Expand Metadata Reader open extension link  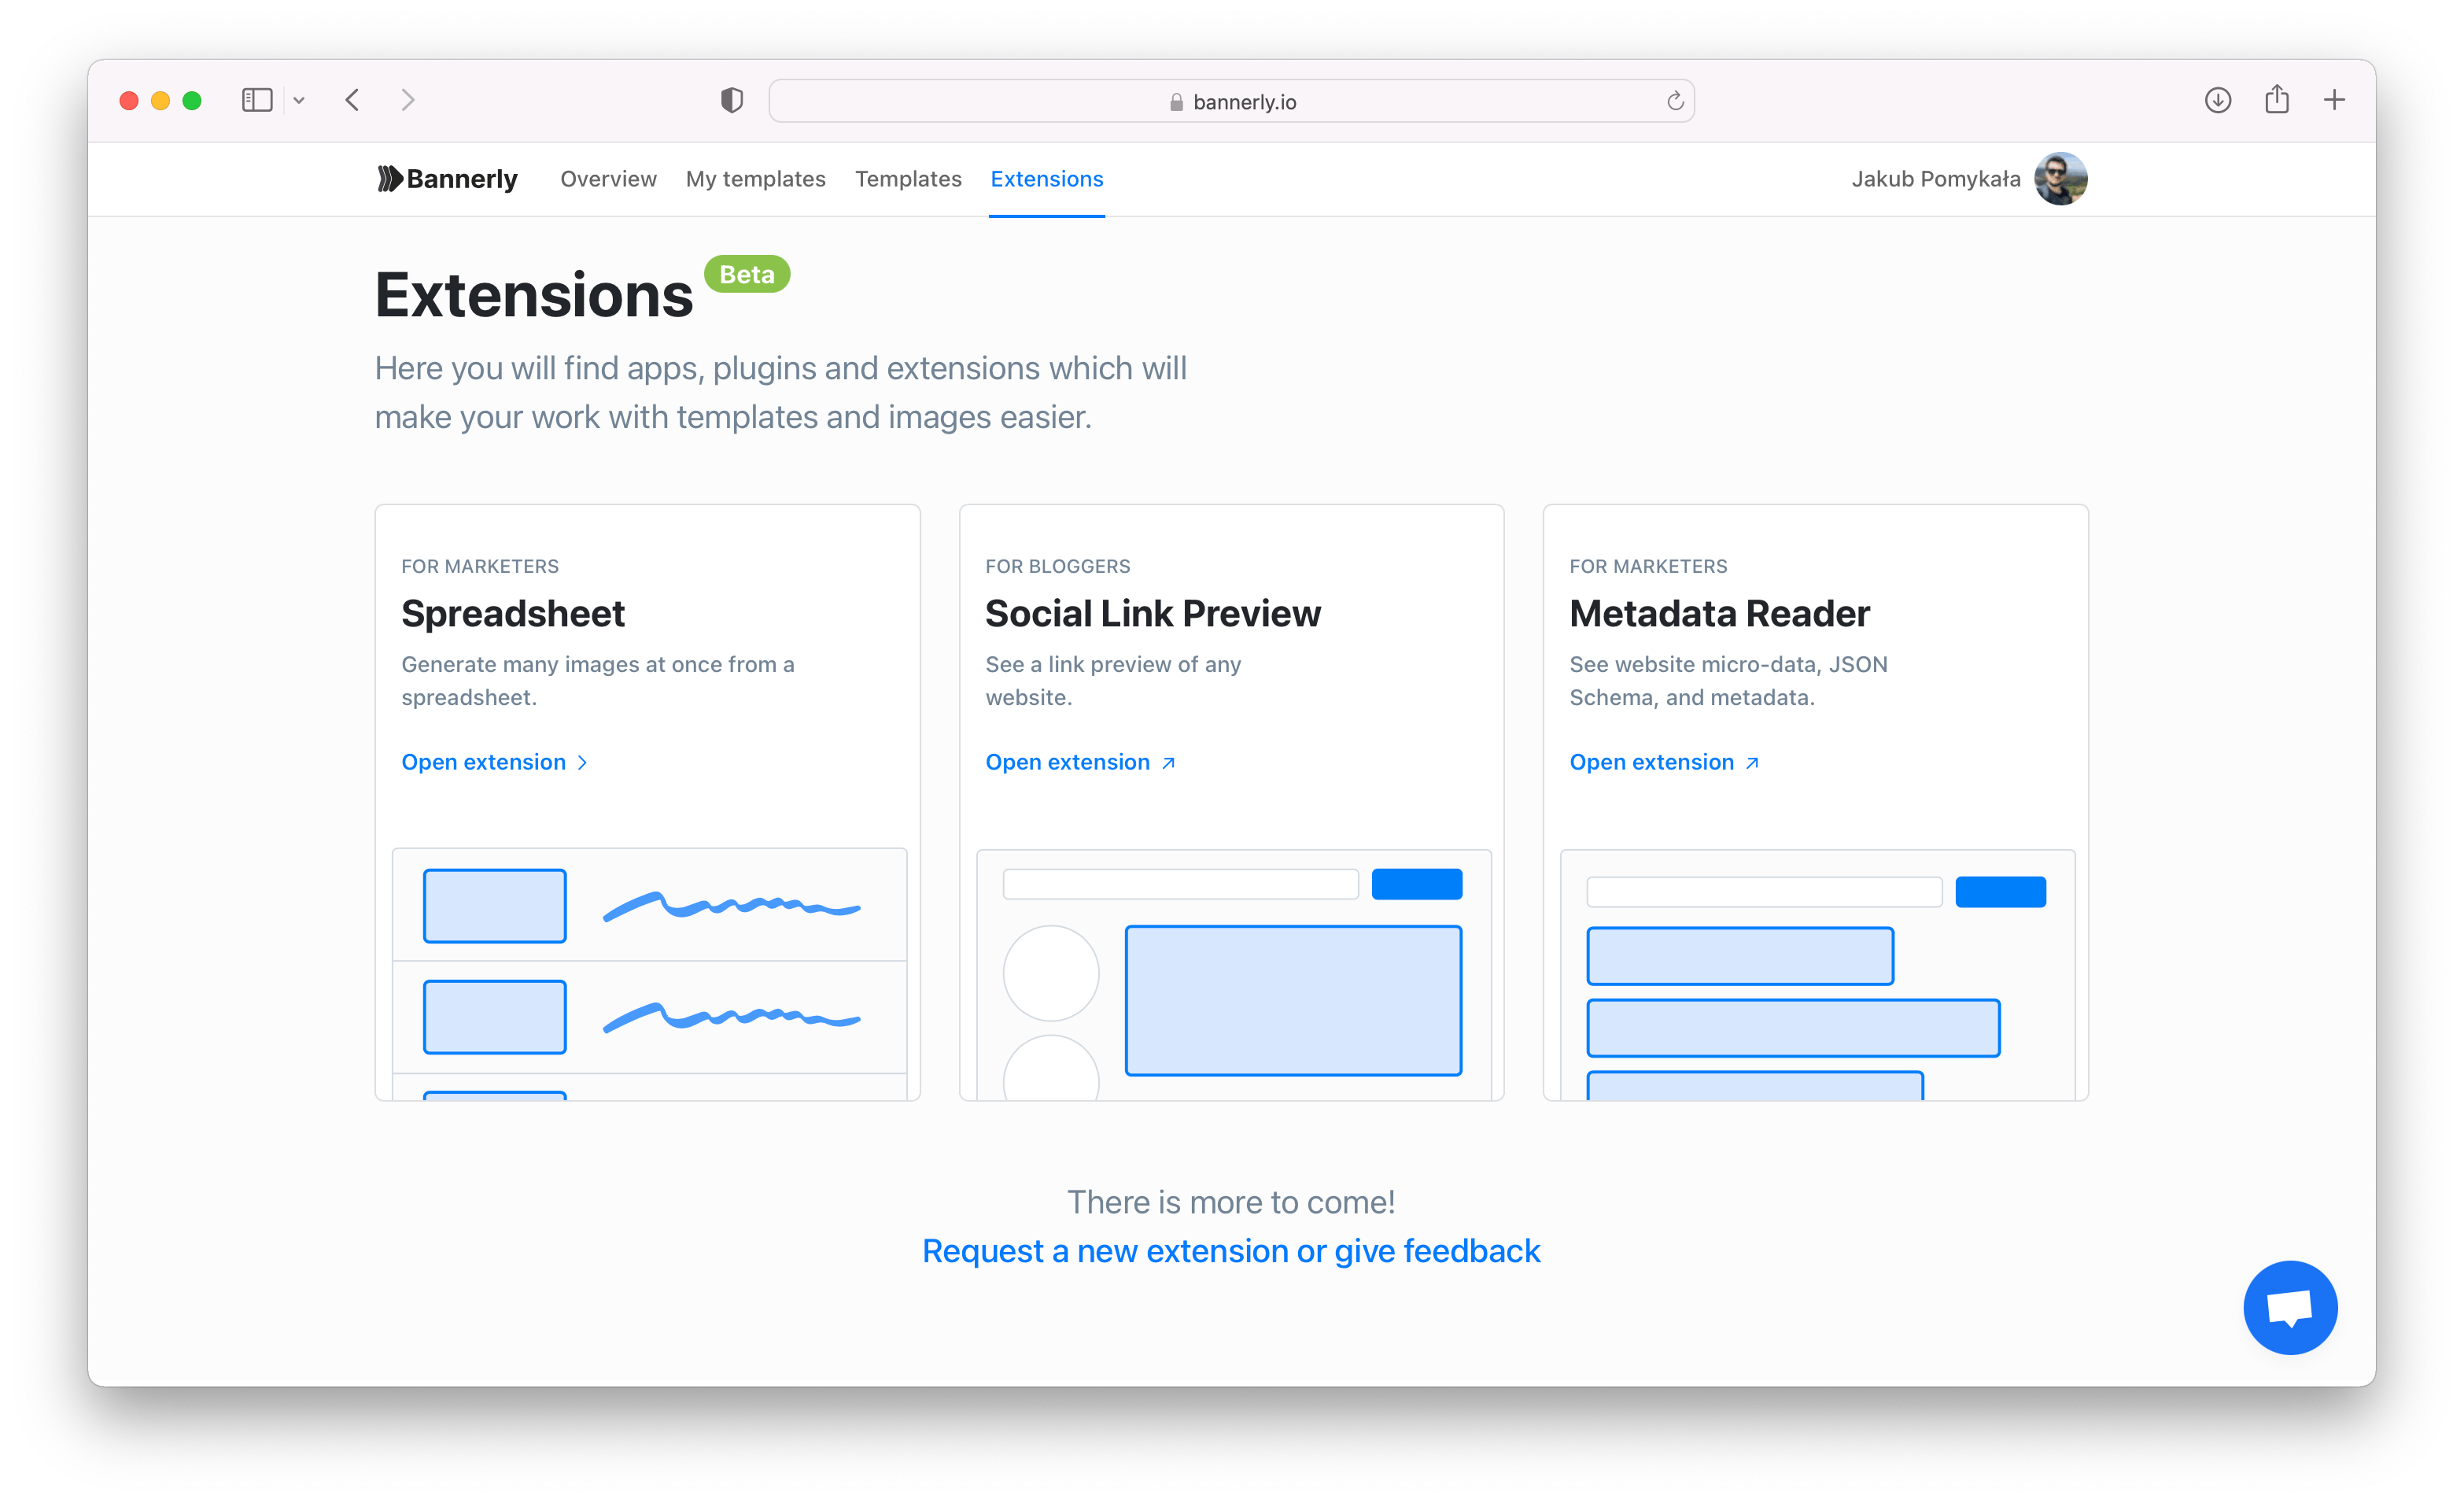pos(1660,762)
